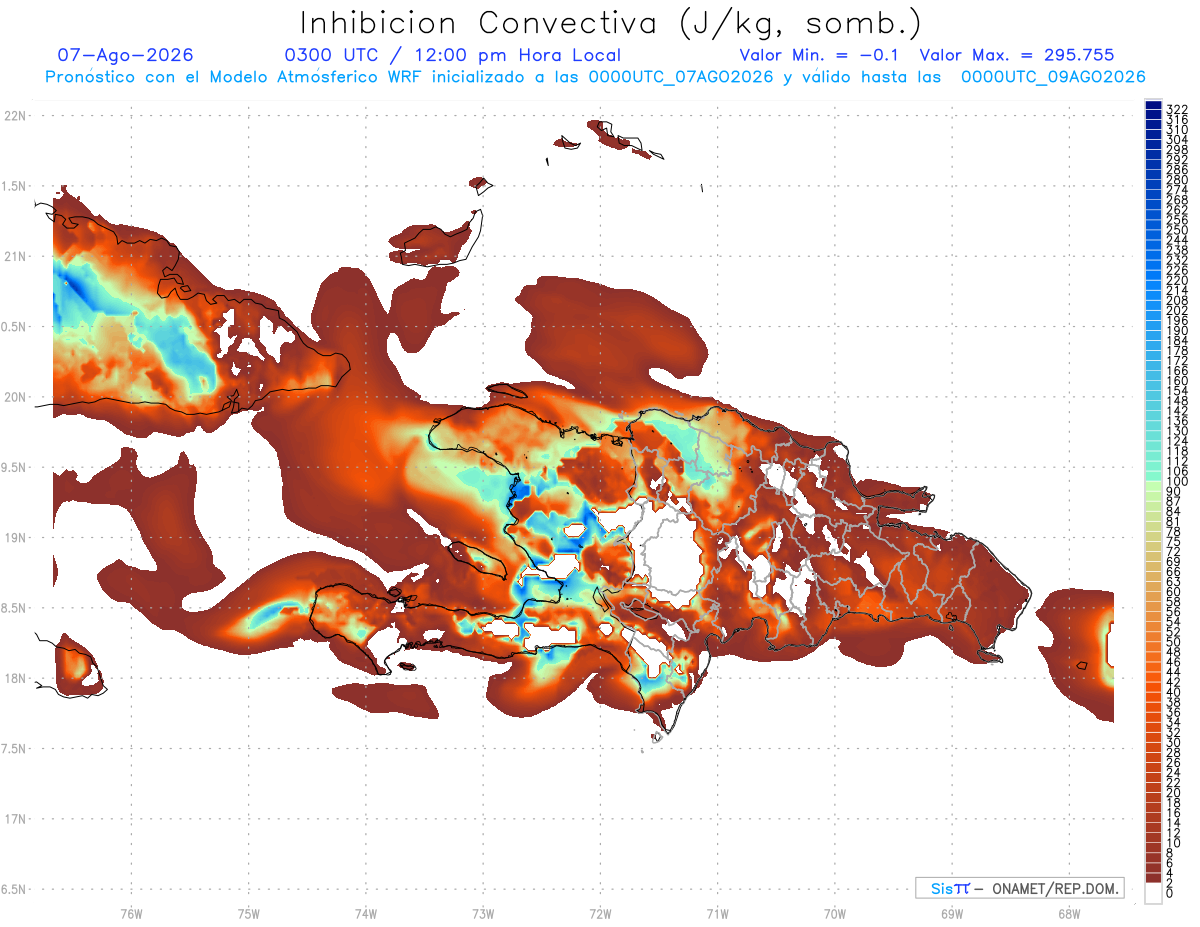Click the '0300 UTC / 12:00 pm Hora Local' time
1200x927 pixels.
click(453, 56)
